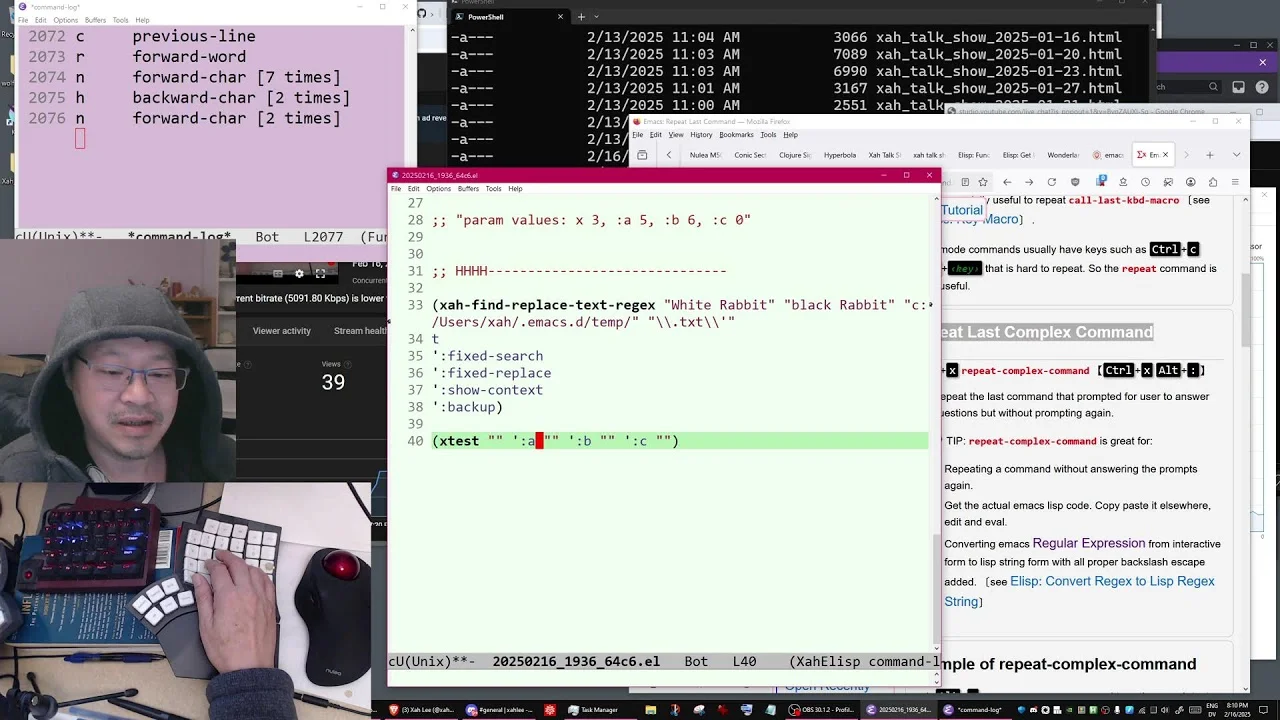The height and width of the screenshot is (720, 1280).
Task: Expand the list all tabs dropdown
Action: (x=1236, y=155)
